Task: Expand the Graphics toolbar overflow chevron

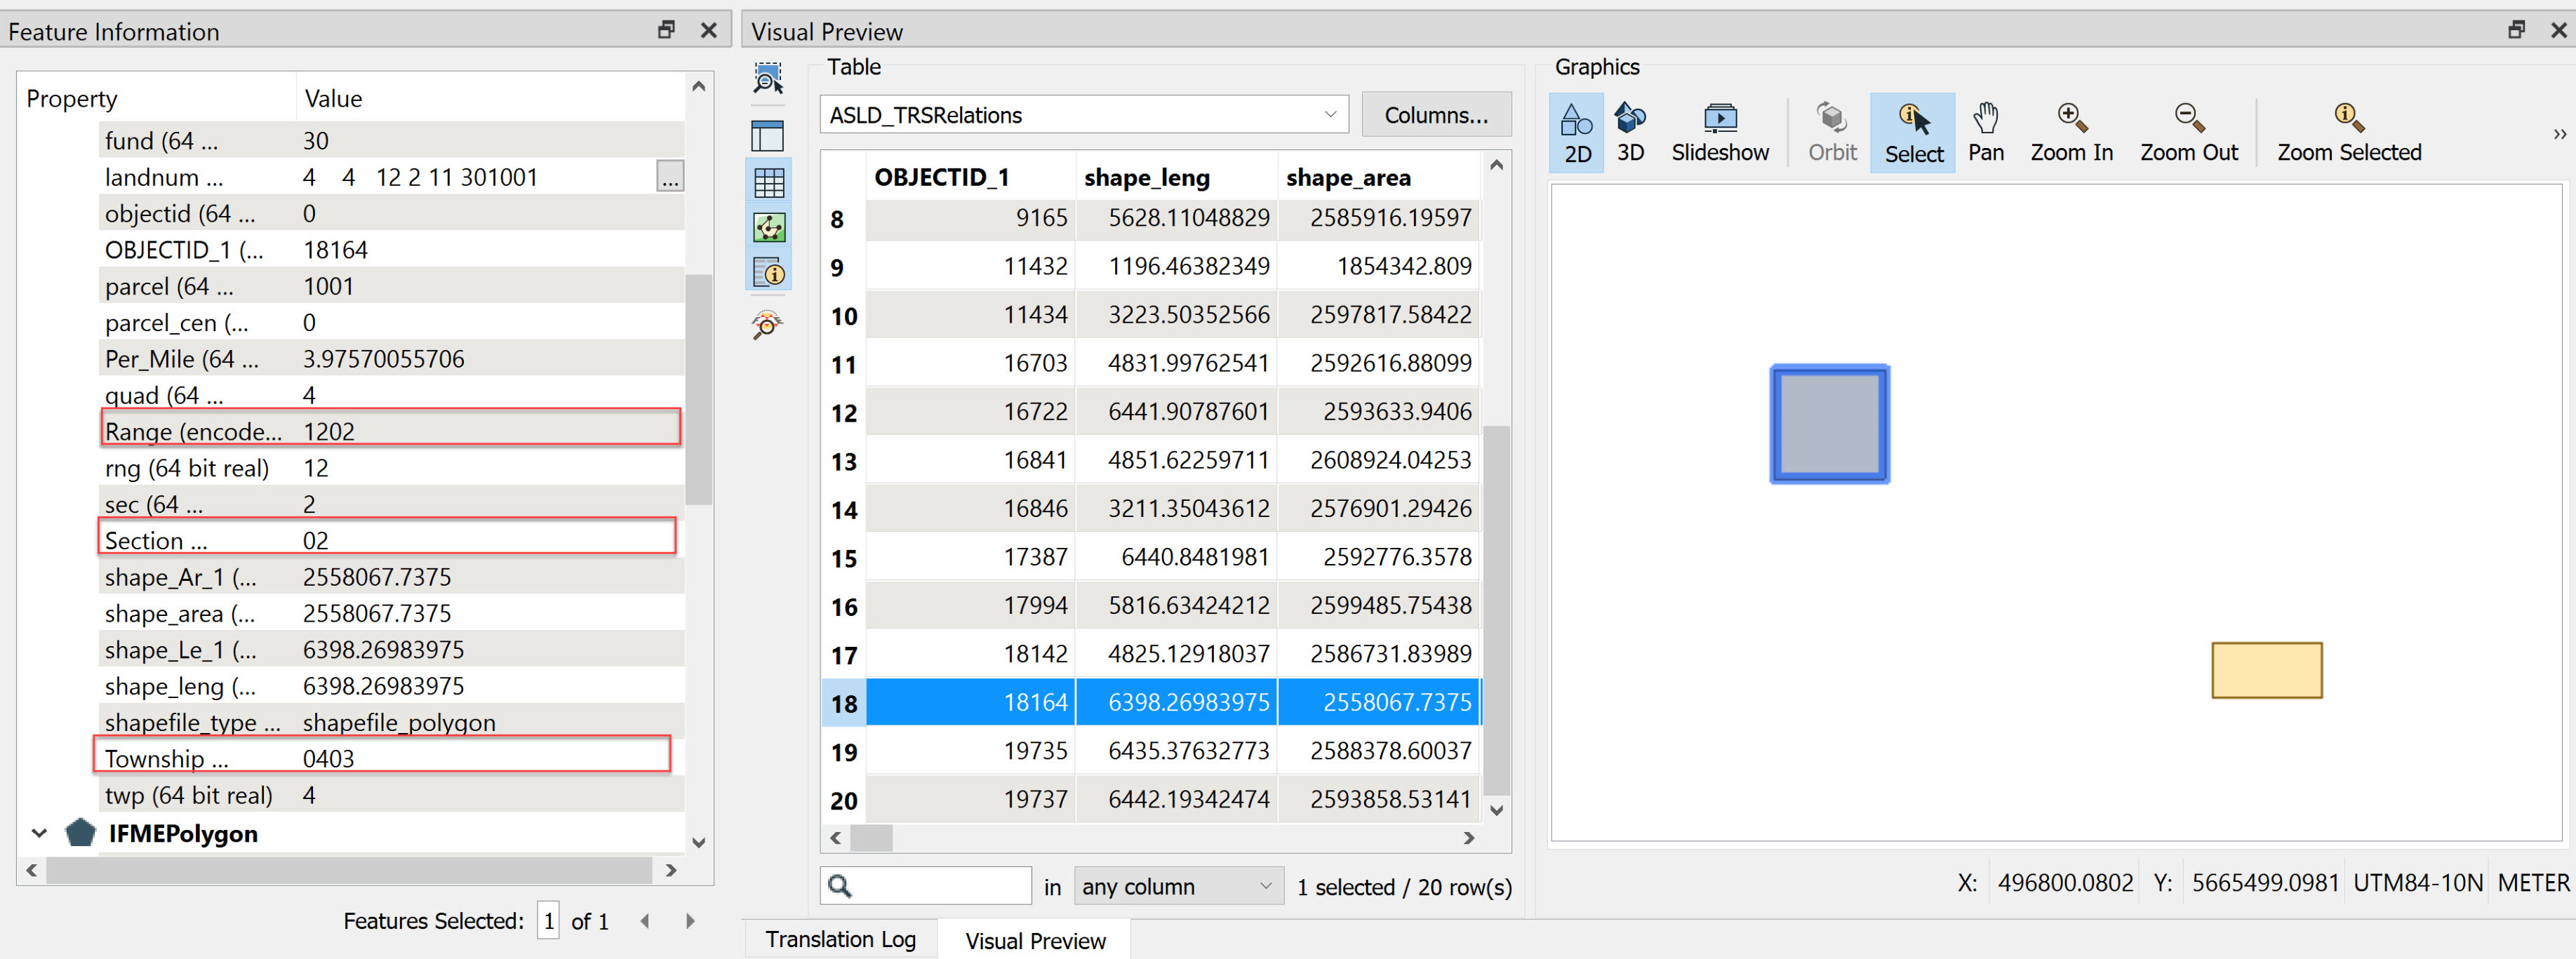Action: 2559,134
